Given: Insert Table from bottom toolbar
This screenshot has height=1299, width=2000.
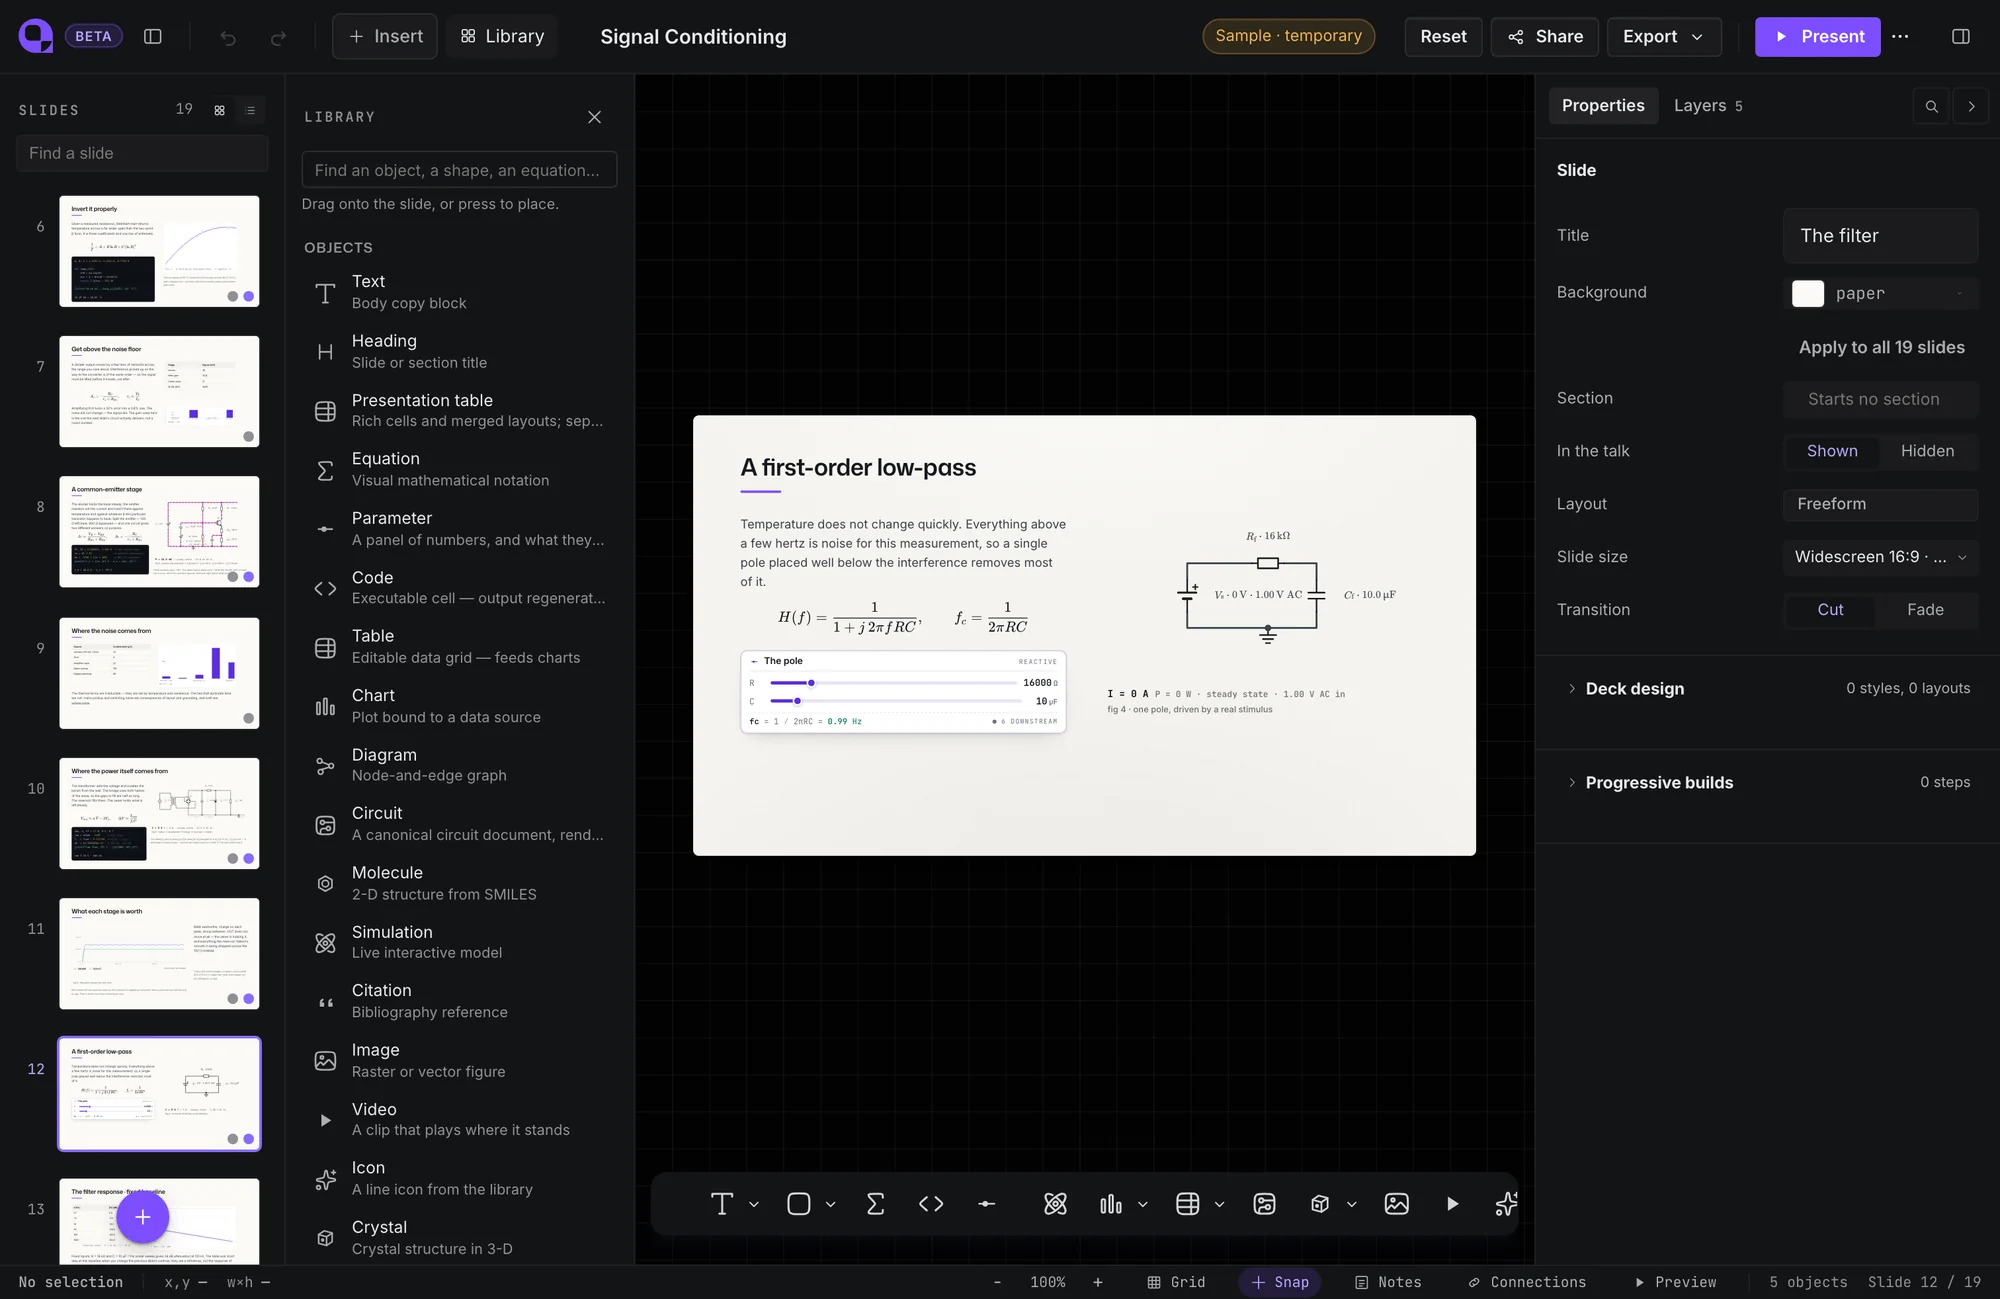Looking at the screenshot, I should point(1188,1204).
